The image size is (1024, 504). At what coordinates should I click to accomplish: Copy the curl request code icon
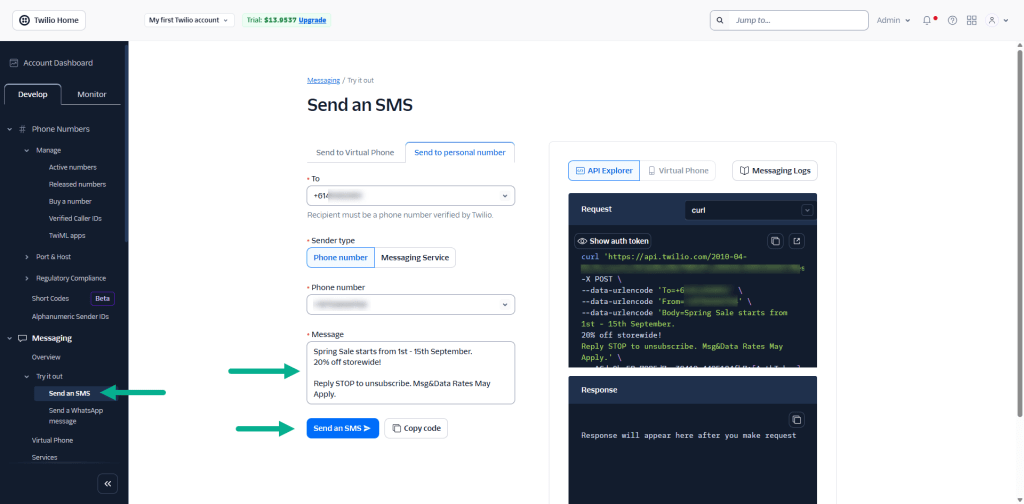(775, 241)
